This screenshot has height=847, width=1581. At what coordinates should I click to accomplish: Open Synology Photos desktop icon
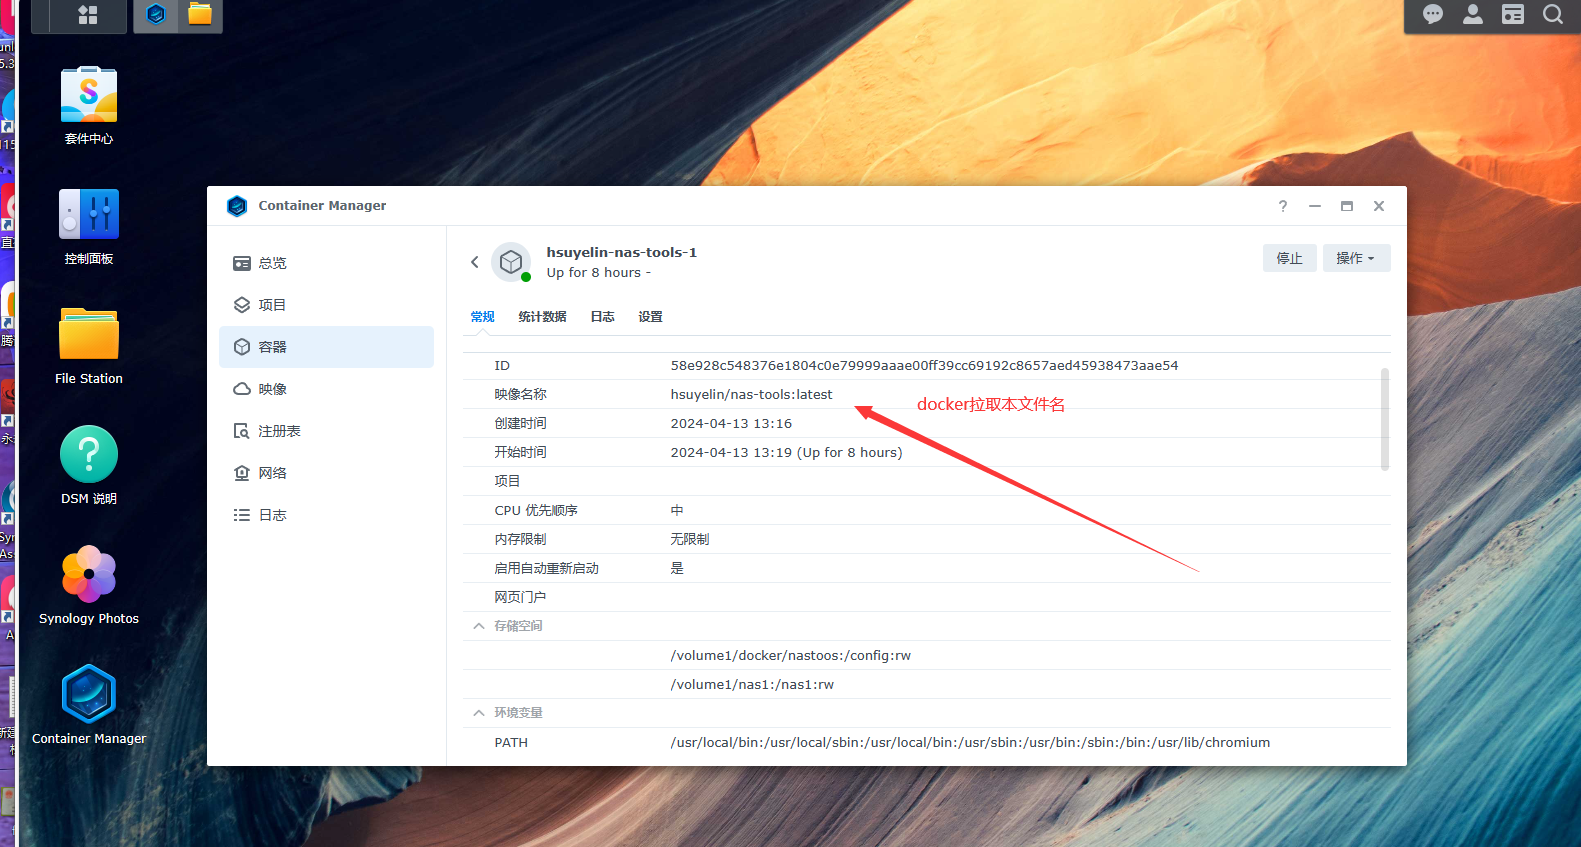coord(89,586)
